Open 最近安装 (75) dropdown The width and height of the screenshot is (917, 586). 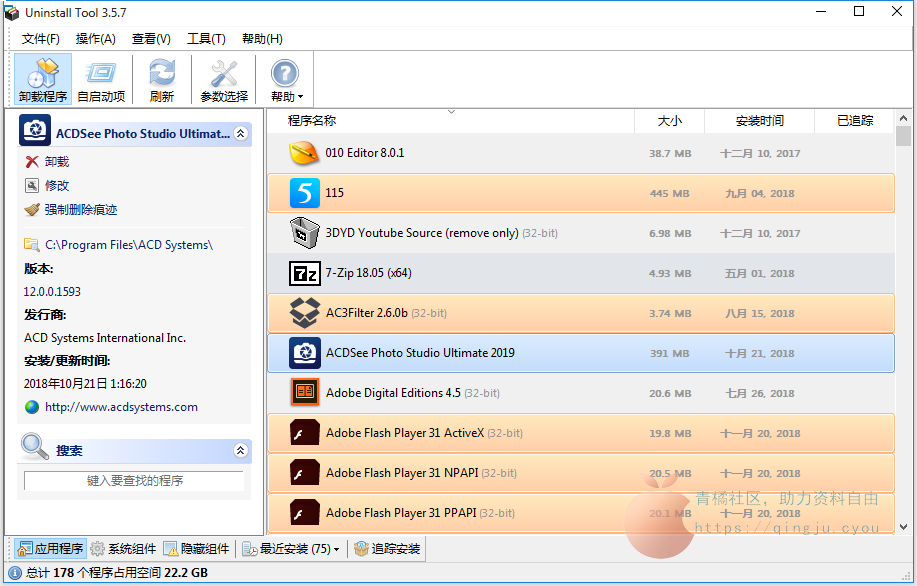[x=291, y=549]
